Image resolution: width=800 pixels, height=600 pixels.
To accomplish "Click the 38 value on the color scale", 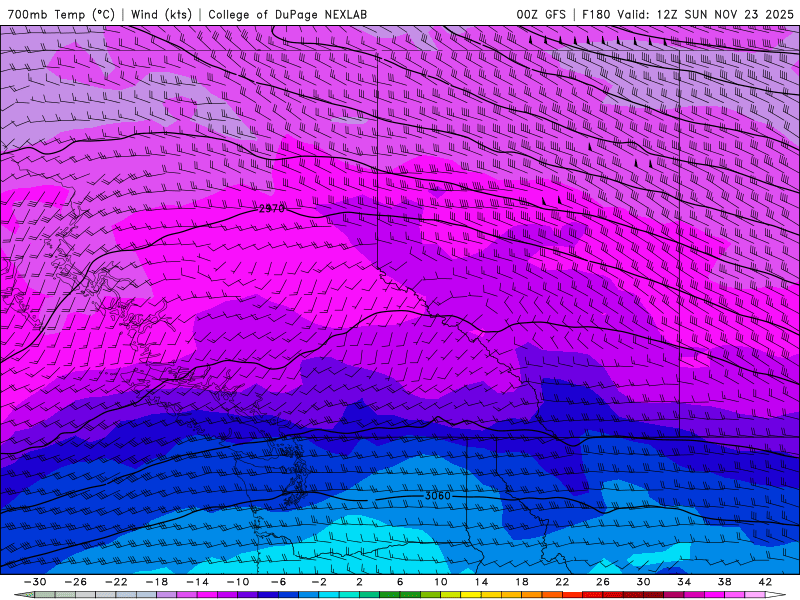I will pyautogui.click(x=724, y=582).
